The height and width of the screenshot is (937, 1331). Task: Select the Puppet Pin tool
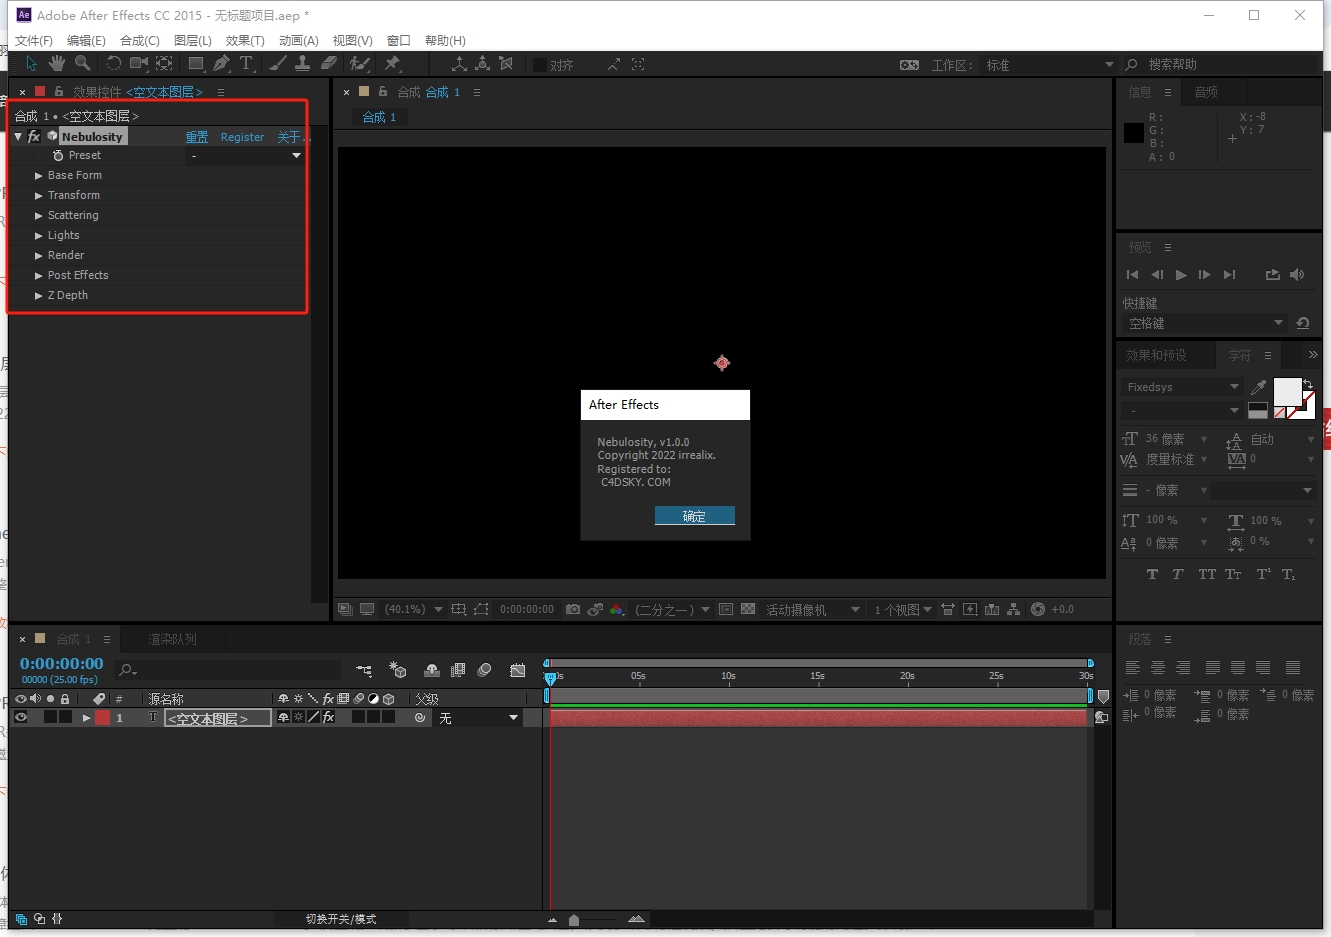pos(392,64)
